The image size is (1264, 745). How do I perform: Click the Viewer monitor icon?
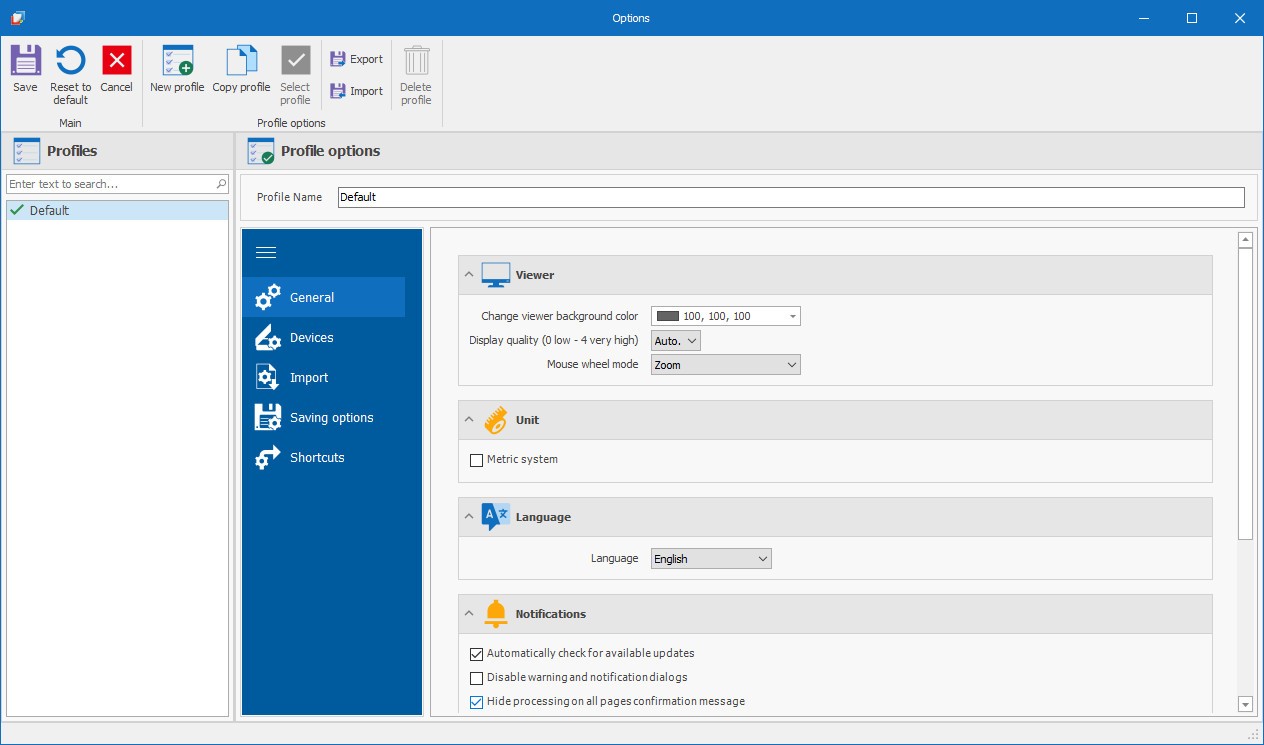click(x=496, y=275)
